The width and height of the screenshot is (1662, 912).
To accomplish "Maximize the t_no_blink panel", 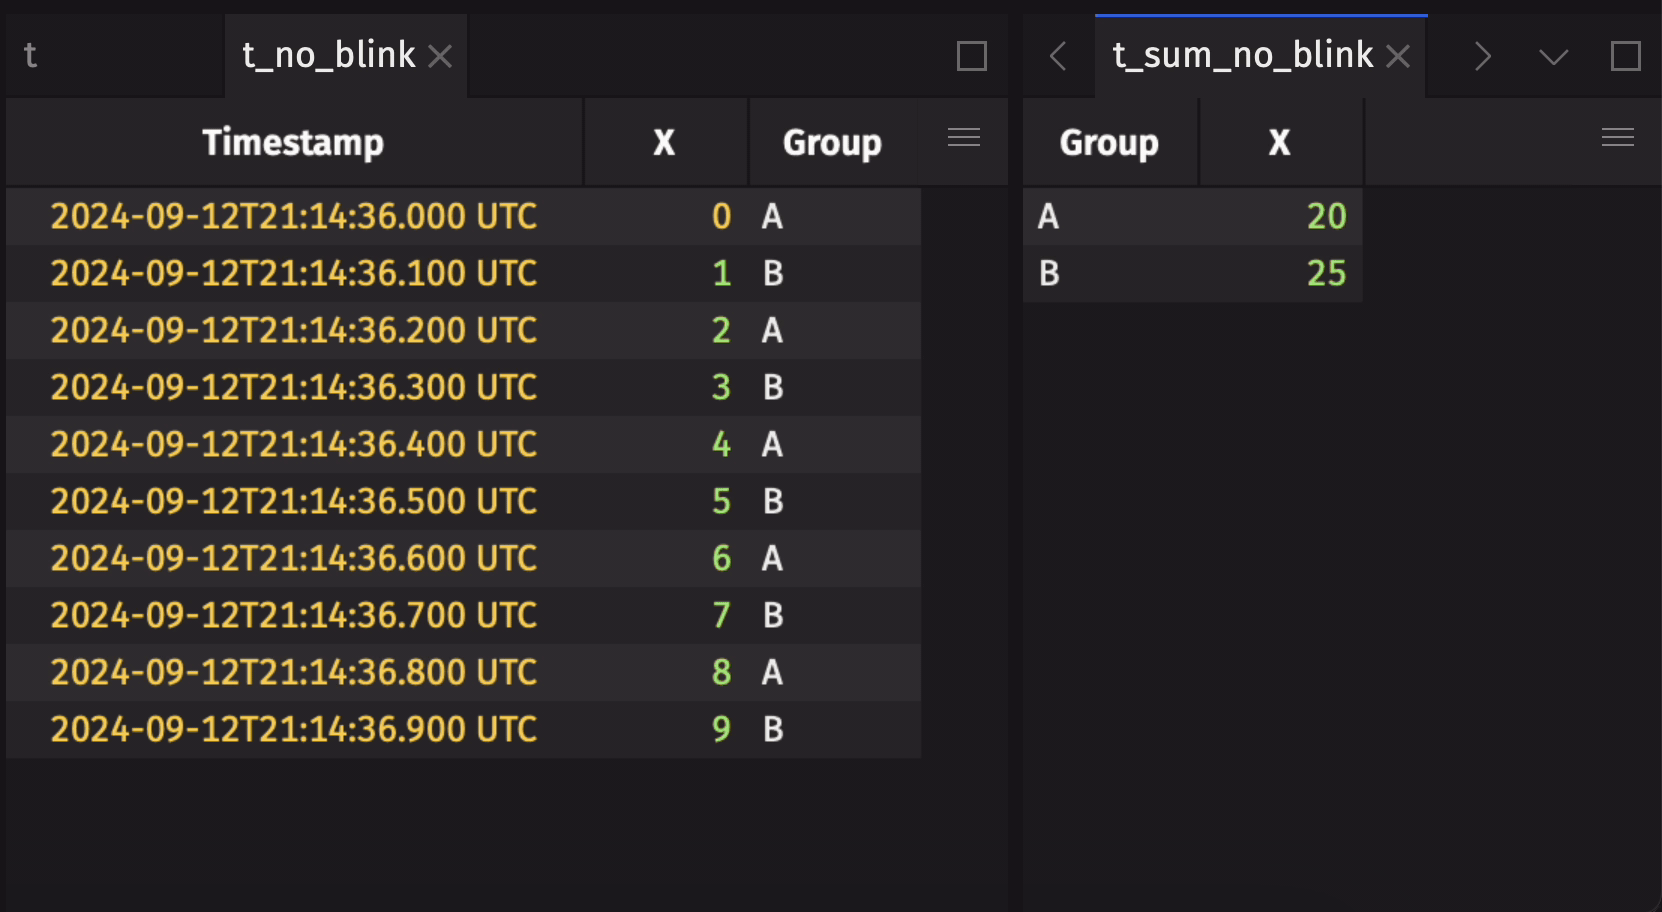I will coord(969,58).
